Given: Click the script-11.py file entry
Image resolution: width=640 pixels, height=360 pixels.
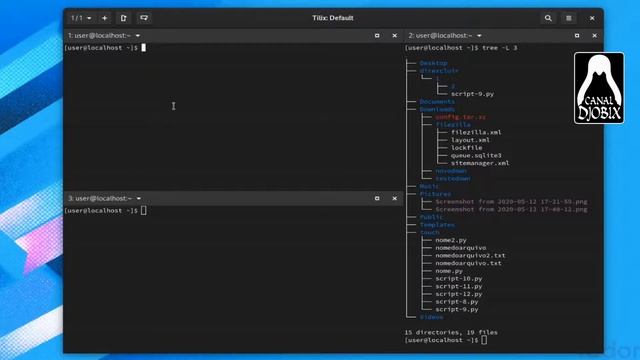Looking at the screenshot, I should [459, 287].
